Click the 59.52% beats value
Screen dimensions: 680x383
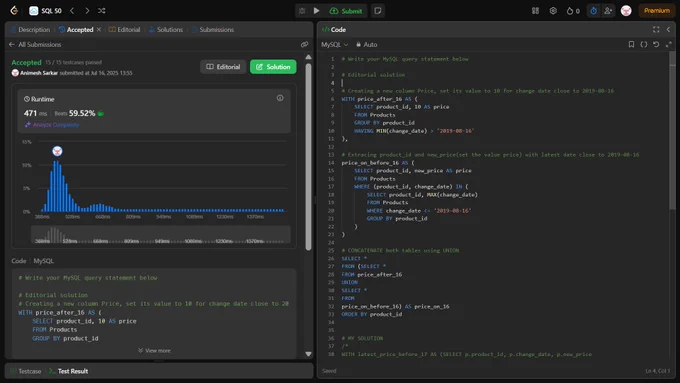point(82,113)
